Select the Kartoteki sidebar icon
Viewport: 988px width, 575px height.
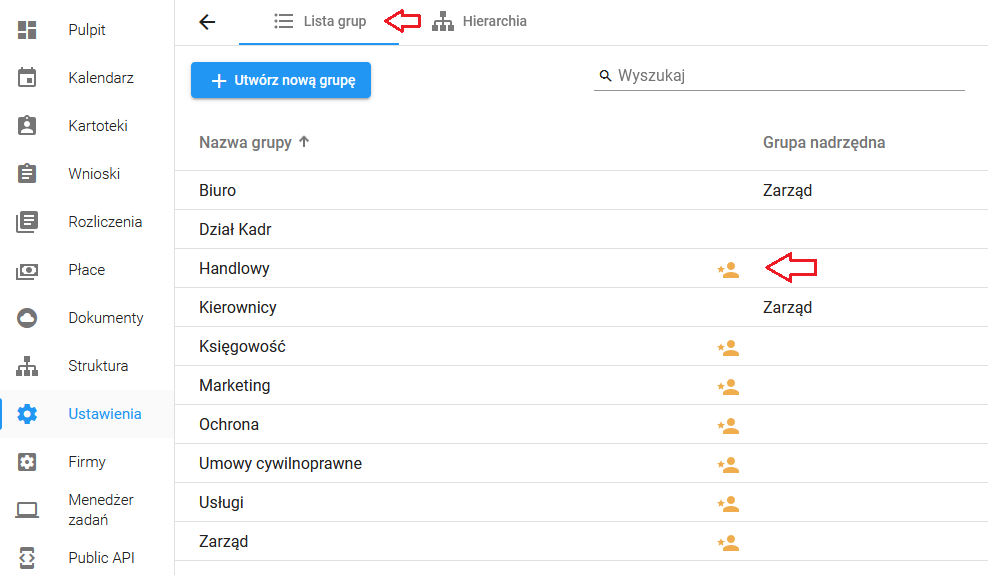tap(27, 125)
